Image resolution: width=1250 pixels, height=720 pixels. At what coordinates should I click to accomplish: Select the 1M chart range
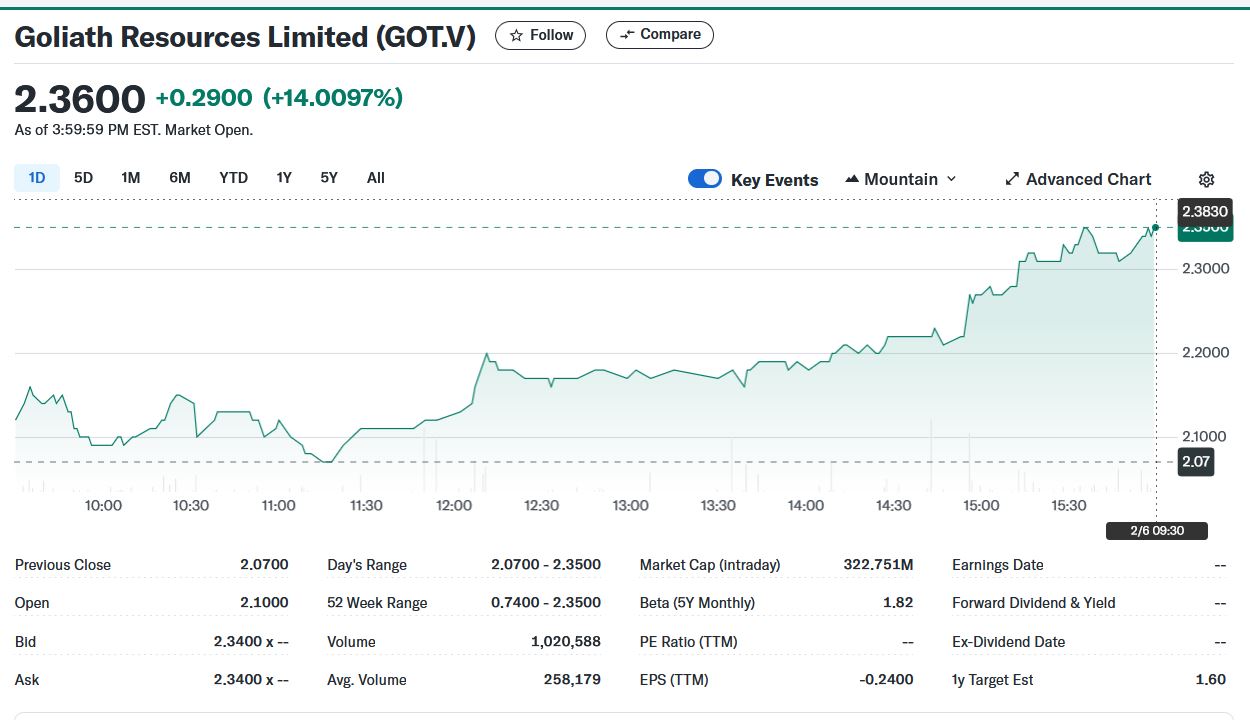pos(130,178)
